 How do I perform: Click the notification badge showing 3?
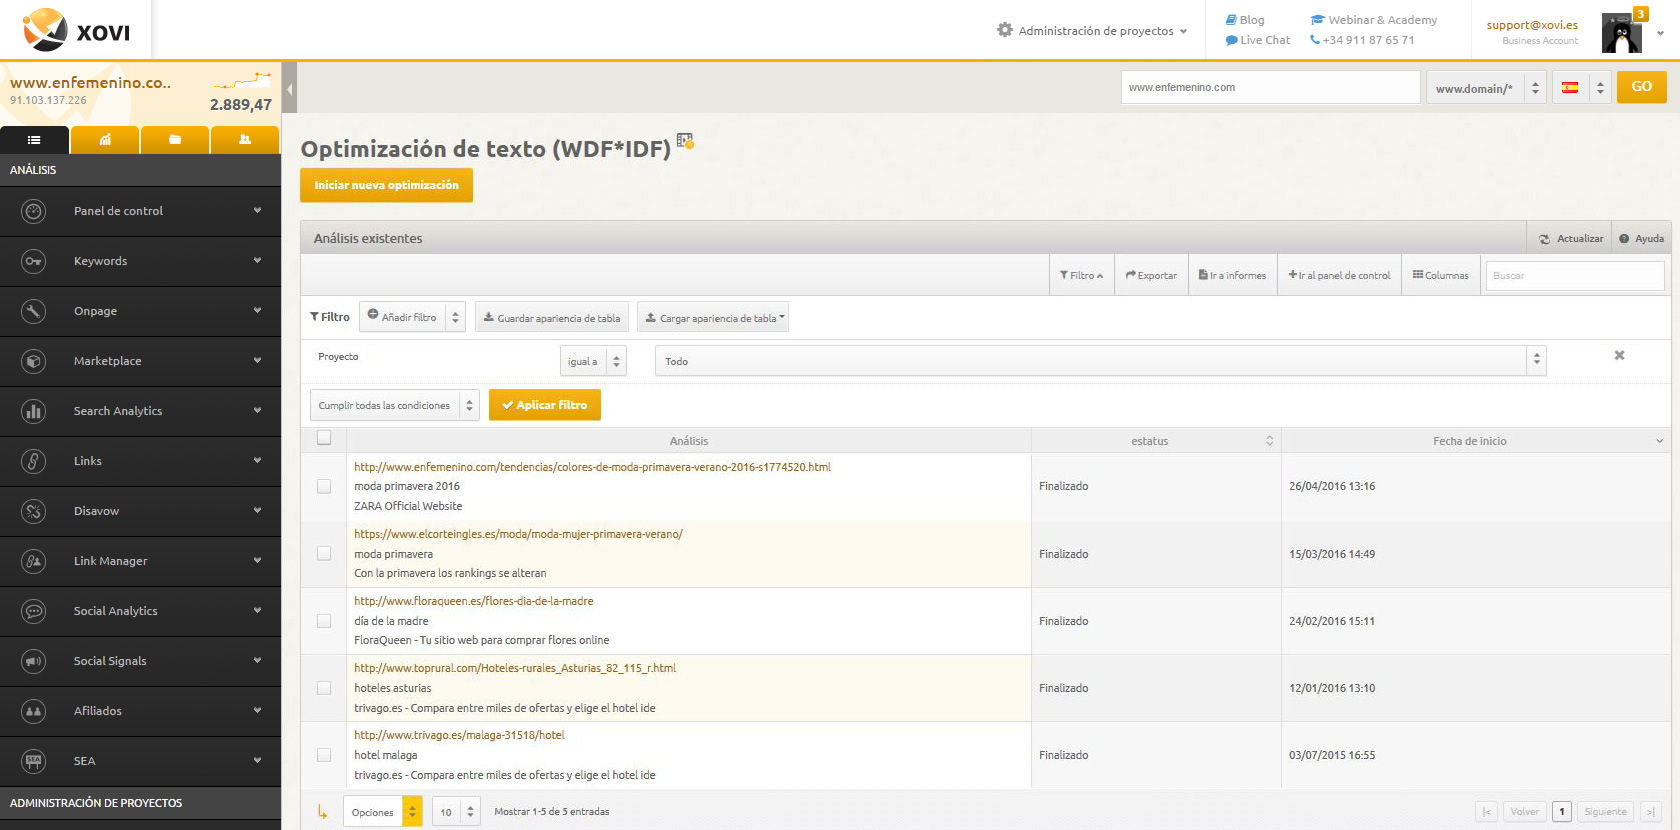pos(1640,14)
